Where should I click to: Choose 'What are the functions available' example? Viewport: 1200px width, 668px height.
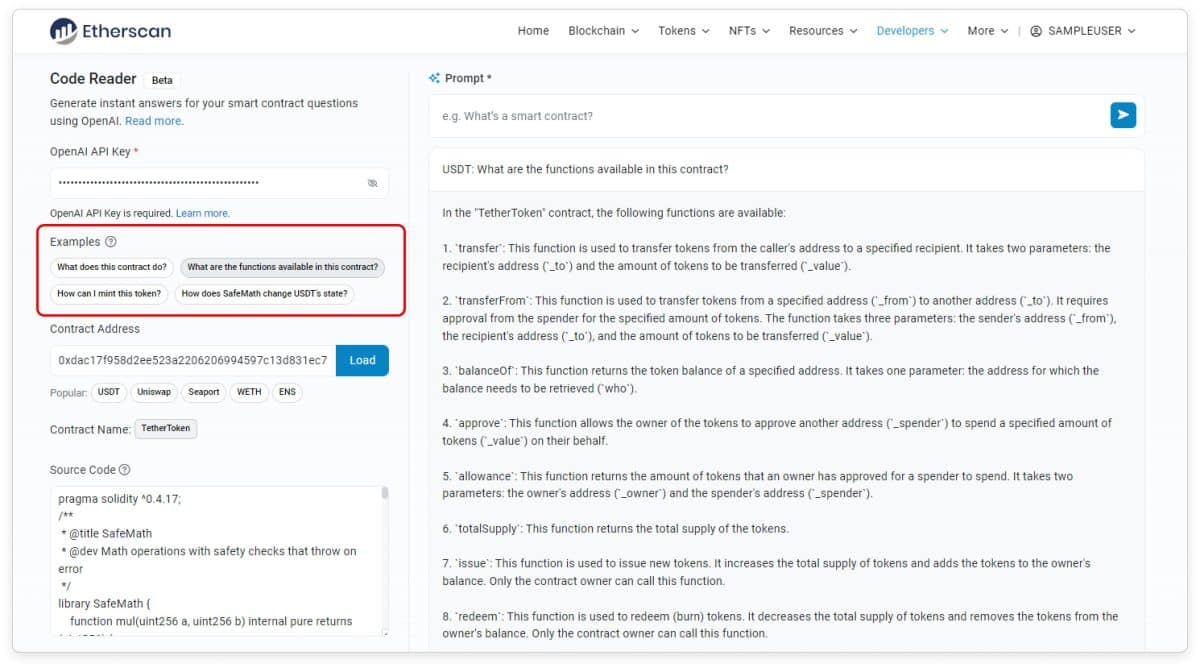coord(283,267)
